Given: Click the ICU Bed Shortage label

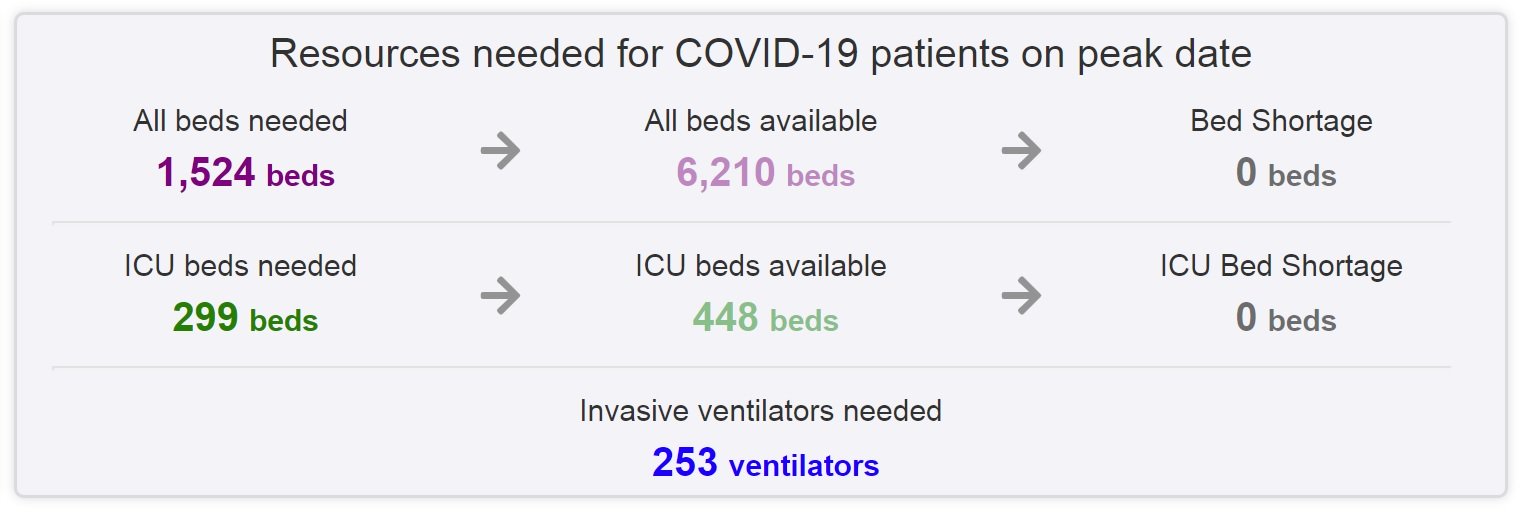Looking at the screenshot, I should [1281, 266].
